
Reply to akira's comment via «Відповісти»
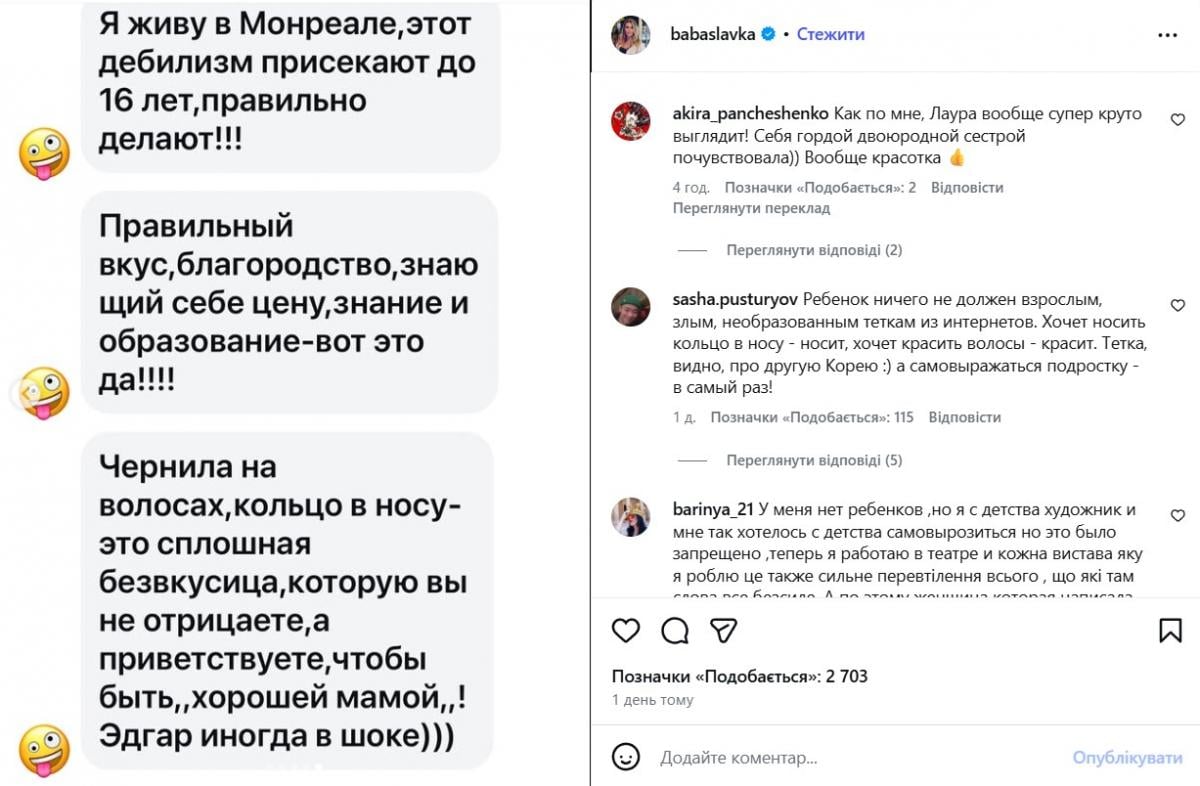coord(968,187)
